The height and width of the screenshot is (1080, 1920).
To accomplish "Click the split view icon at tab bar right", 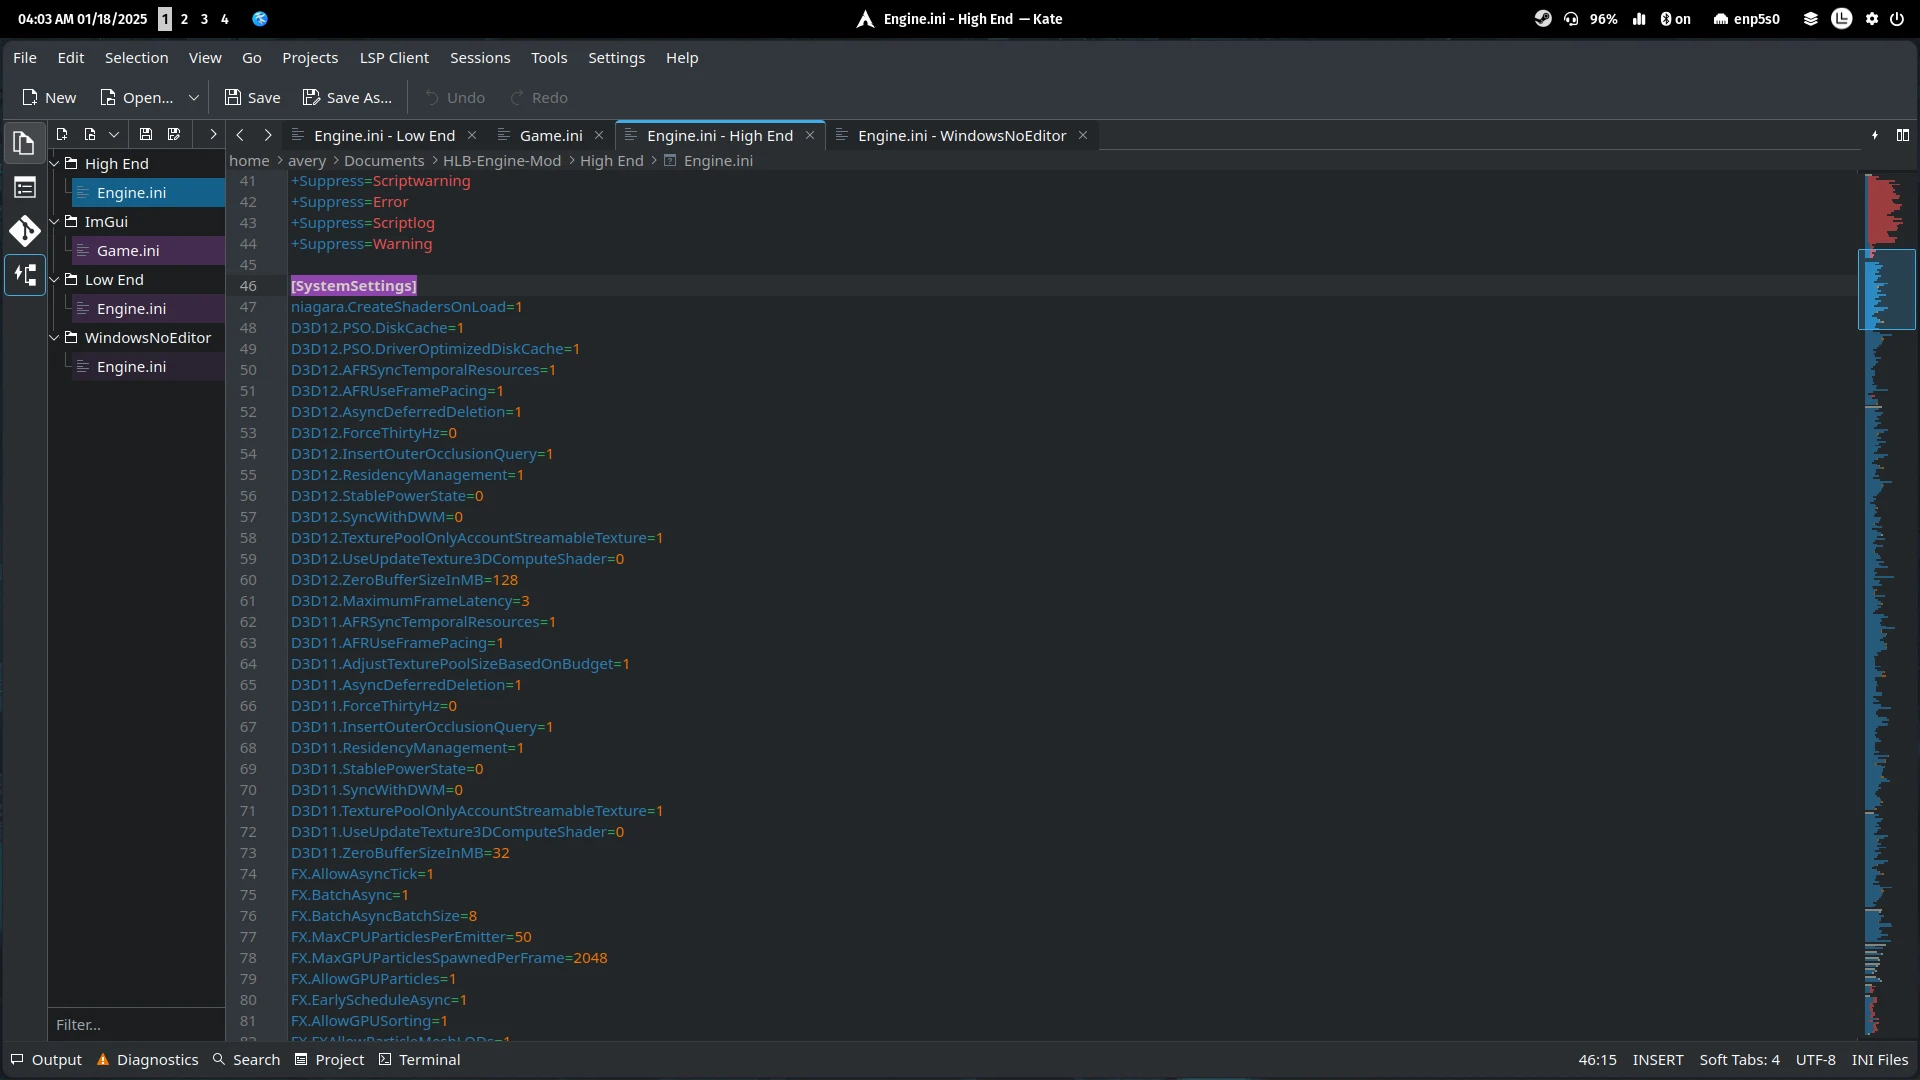I will (x=1903, y=135).
